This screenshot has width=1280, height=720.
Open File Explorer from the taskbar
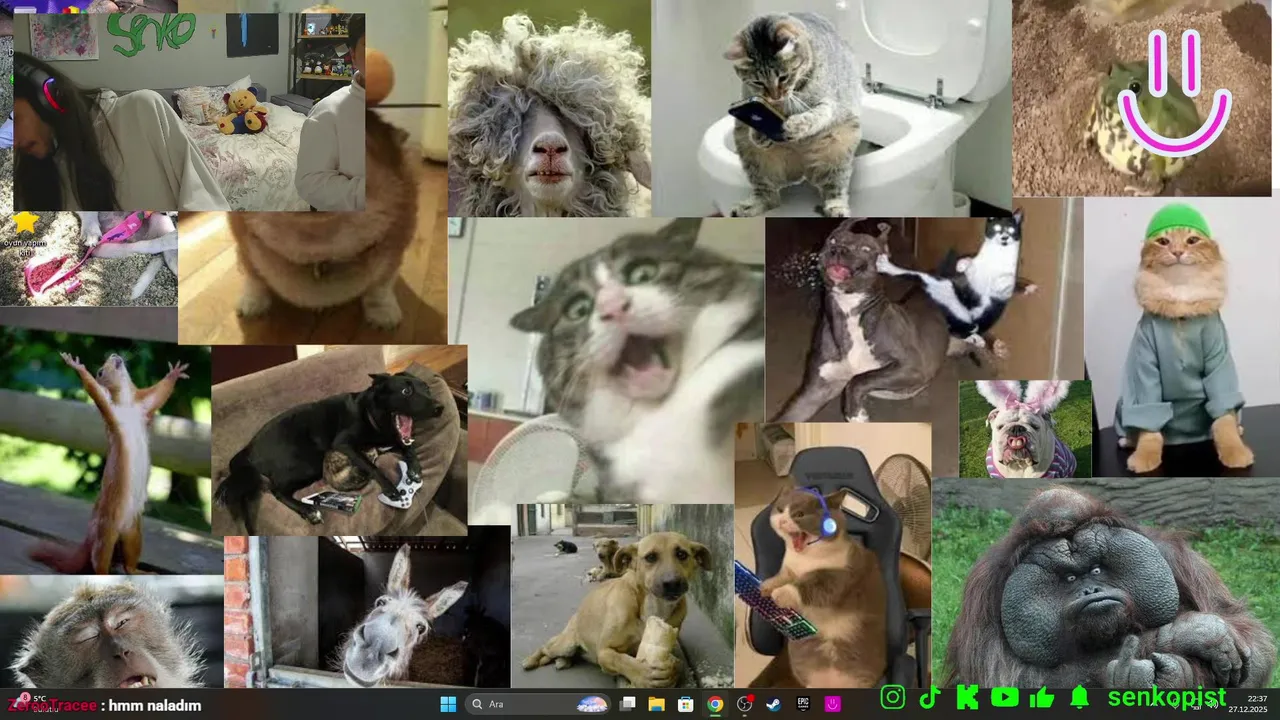[x=656, y=704]
